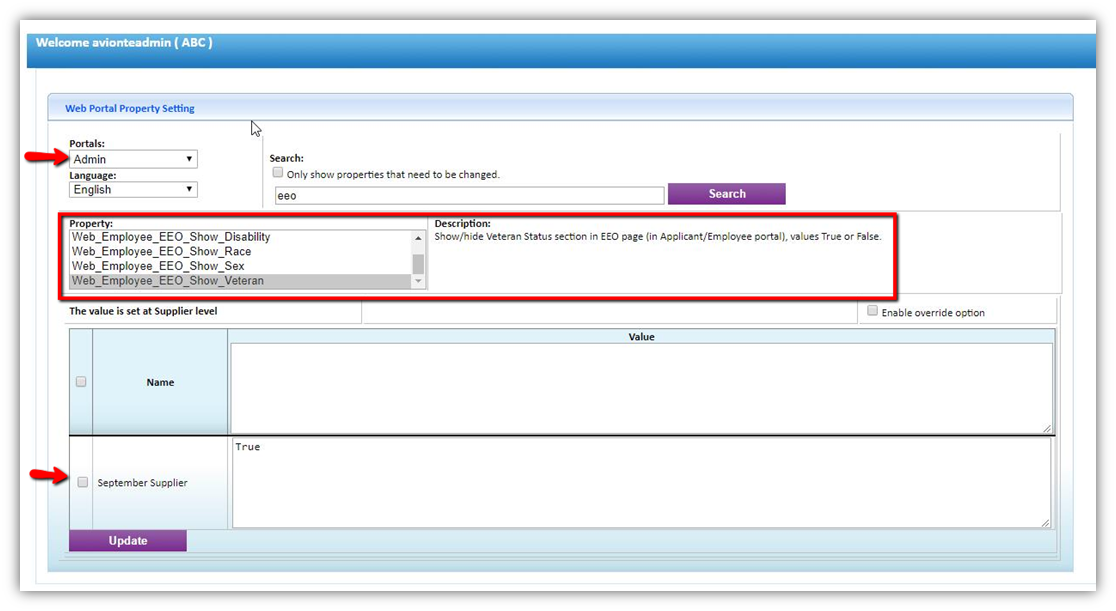Click property list scroll down arrow
Image resolution: width=1116 pixels, height=611 pixels.
pos(418,281)
